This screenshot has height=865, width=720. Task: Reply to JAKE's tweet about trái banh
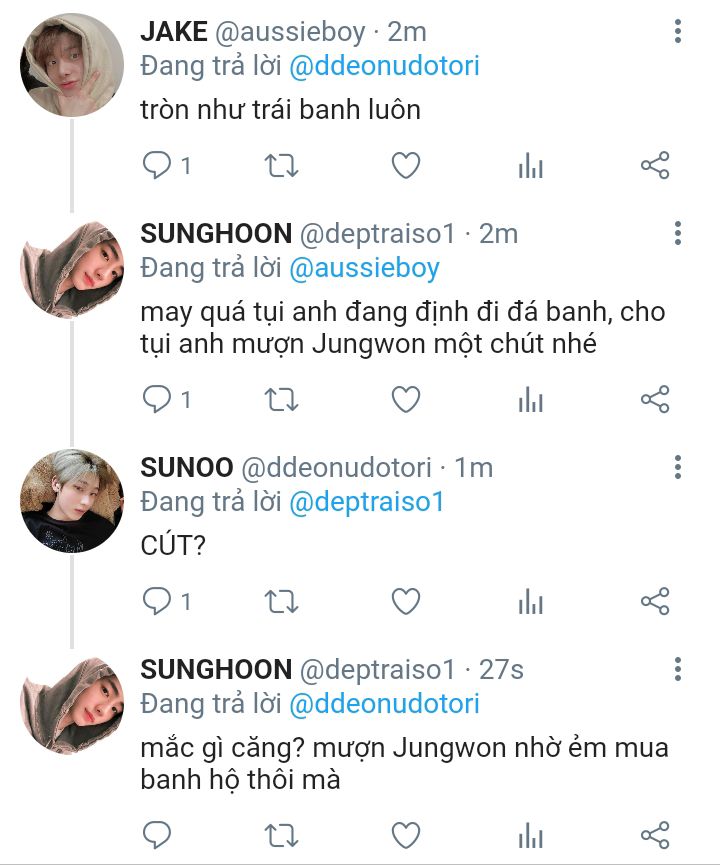[158, 166]
